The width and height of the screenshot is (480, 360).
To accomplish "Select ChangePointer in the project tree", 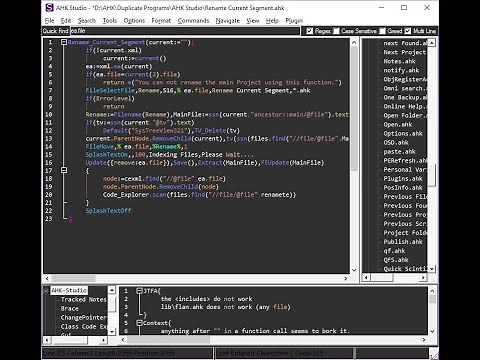I will (83, 317).
